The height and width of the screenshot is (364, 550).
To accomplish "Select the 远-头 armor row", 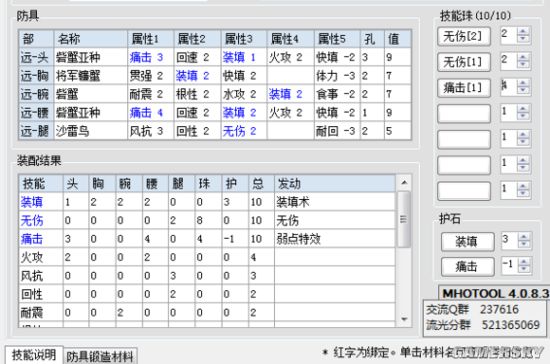I will pos(215,57).
